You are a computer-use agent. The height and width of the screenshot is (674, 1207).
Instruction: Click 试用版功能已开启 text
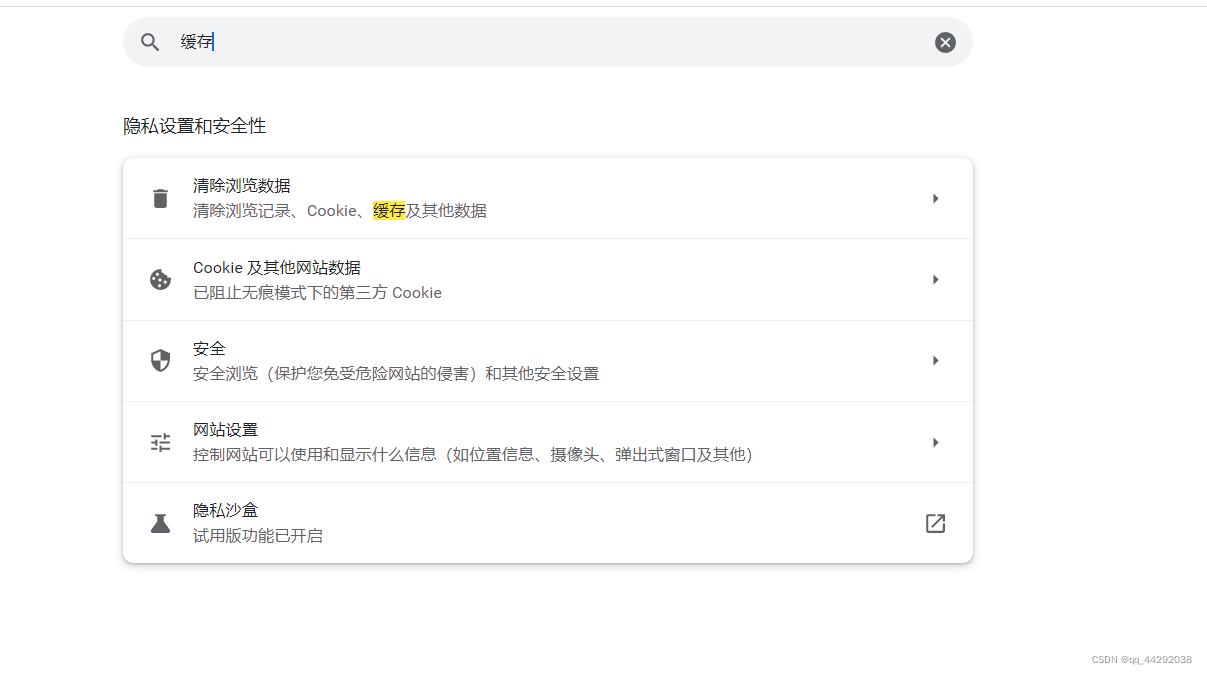(x=258, y=536)
